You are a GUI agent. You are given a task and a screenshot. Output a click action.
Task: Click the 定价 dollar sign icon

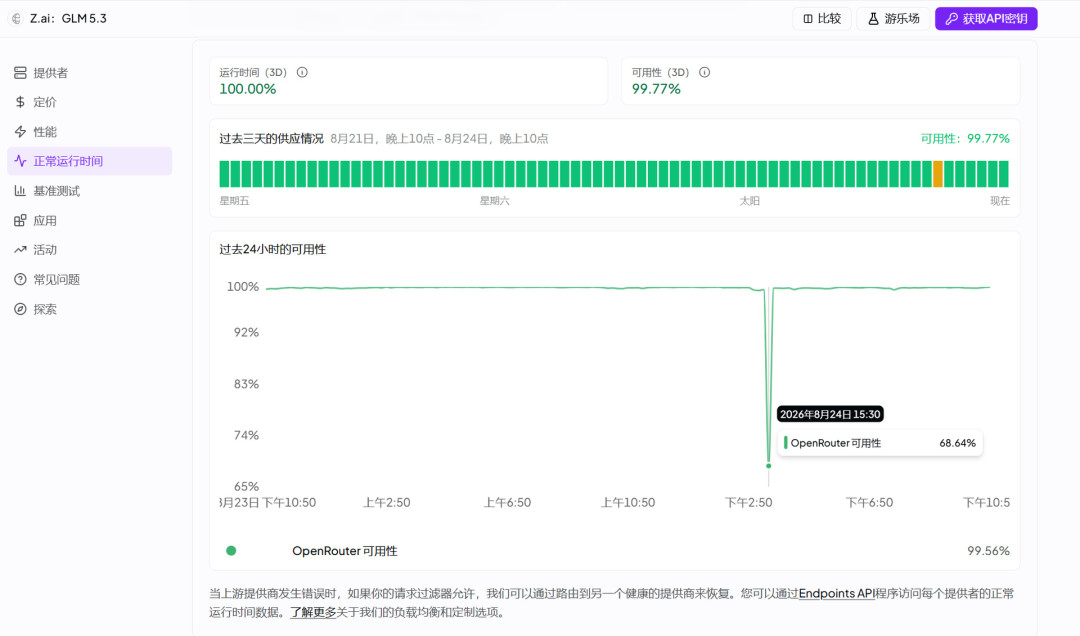[20, 102]
